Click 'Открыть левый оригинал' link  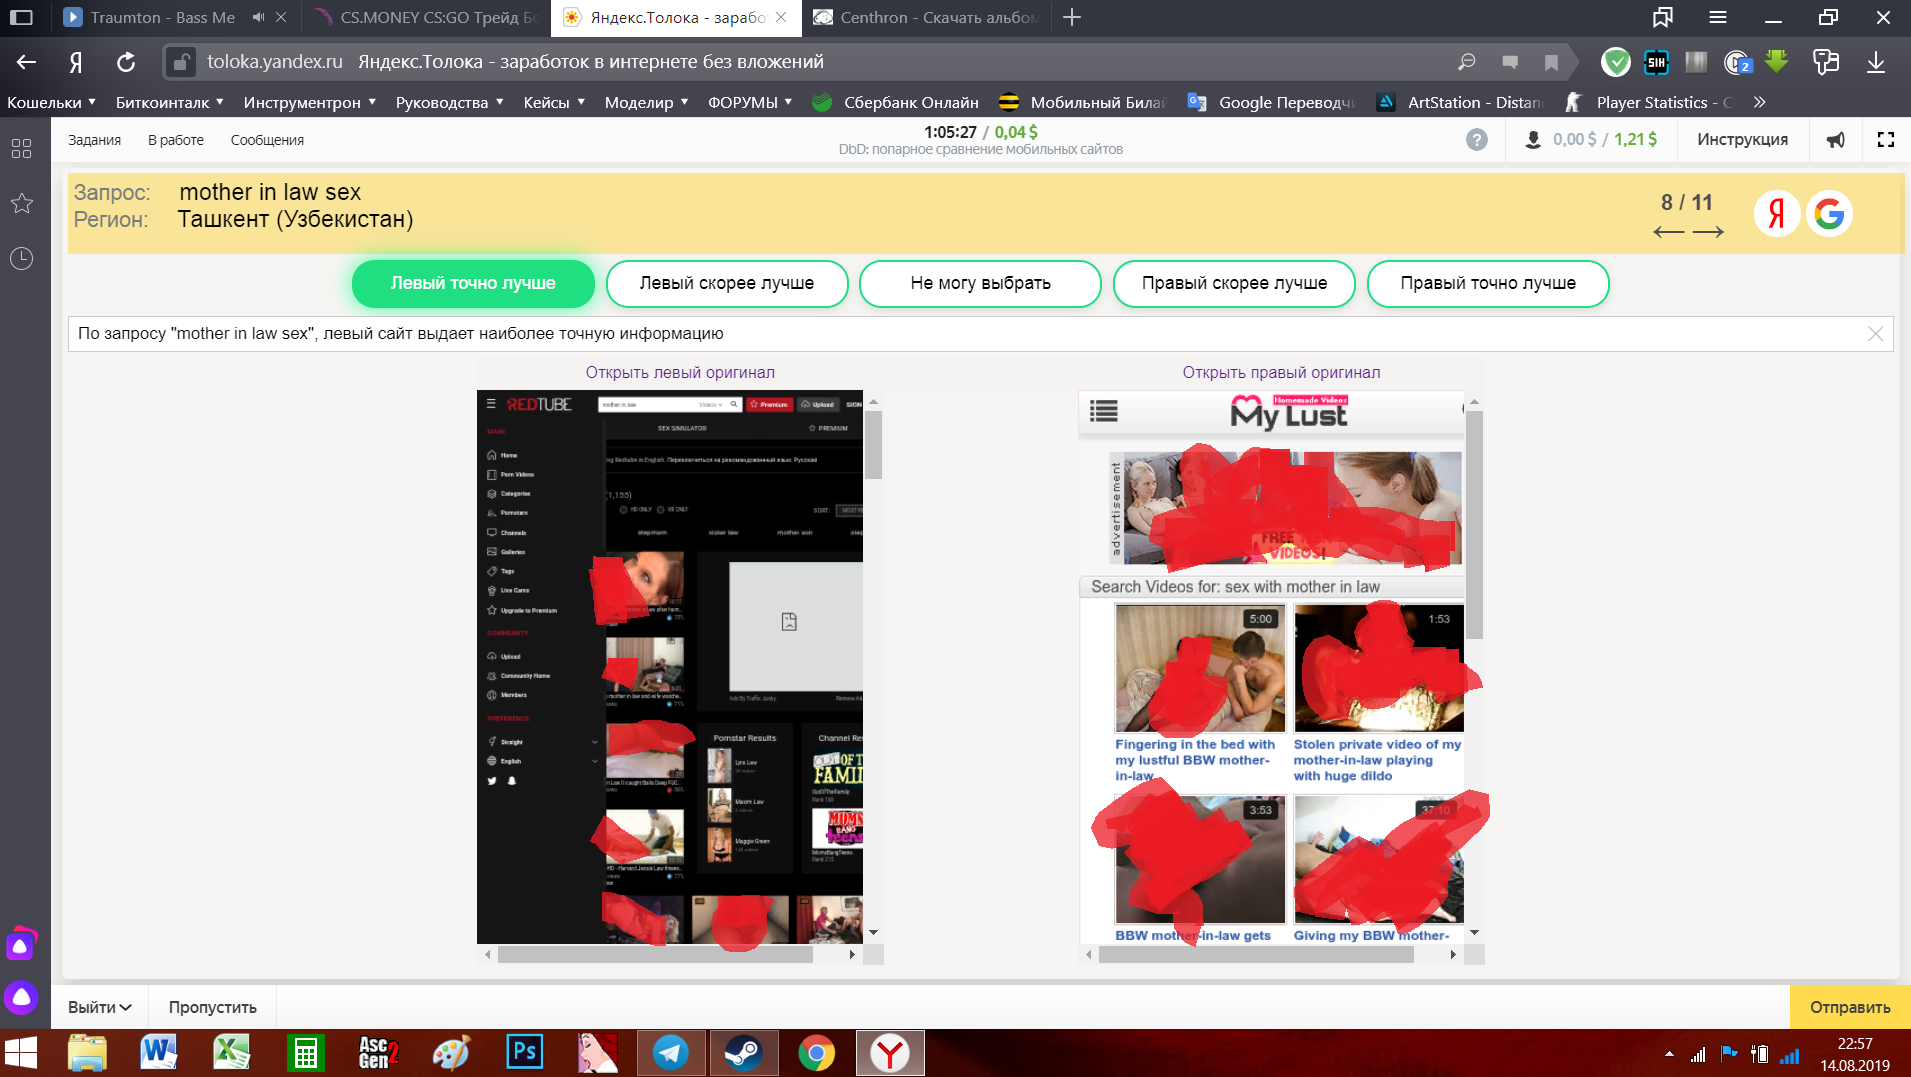pos(680,373)
